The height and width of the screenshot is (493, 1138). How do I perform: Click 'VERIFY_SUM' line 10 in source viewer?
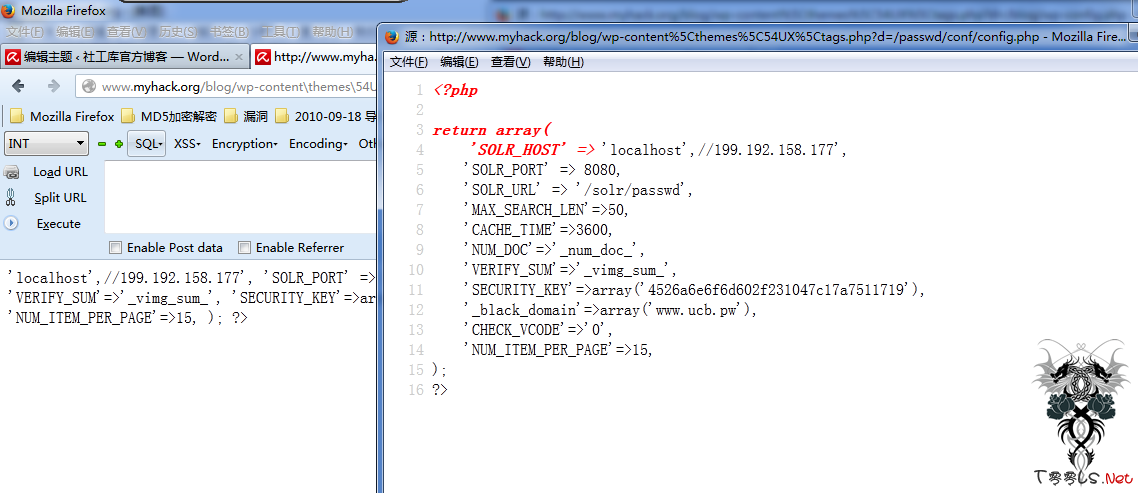[x=570, y=270]
